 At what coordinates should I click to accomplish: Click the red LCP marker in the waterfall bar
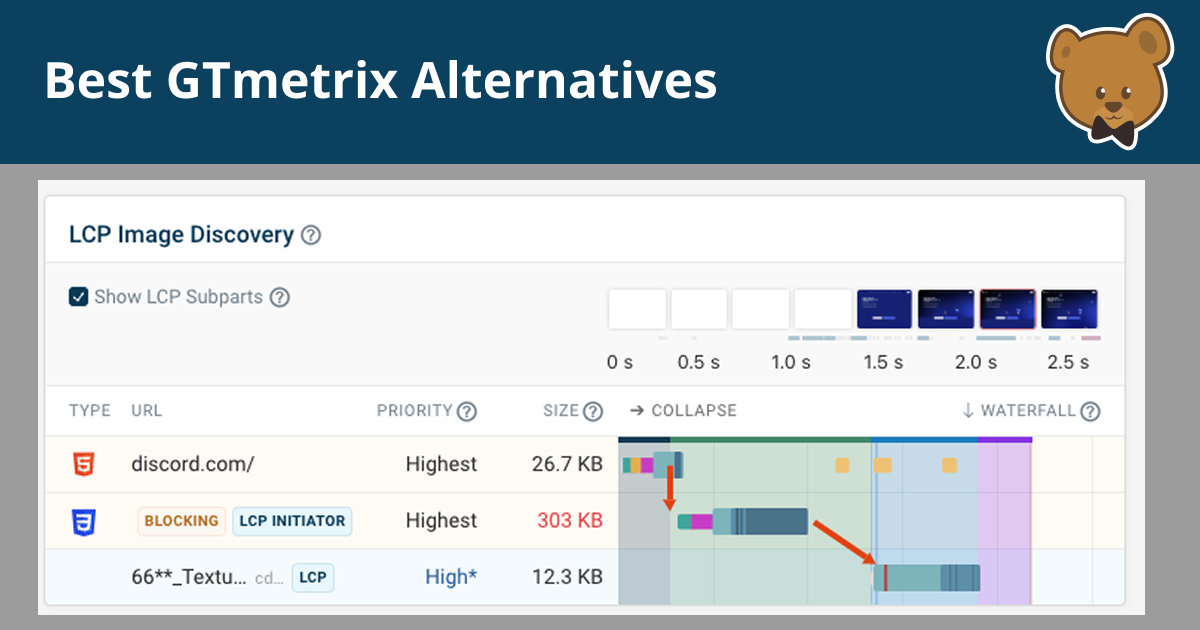click(x=884, y=577)
